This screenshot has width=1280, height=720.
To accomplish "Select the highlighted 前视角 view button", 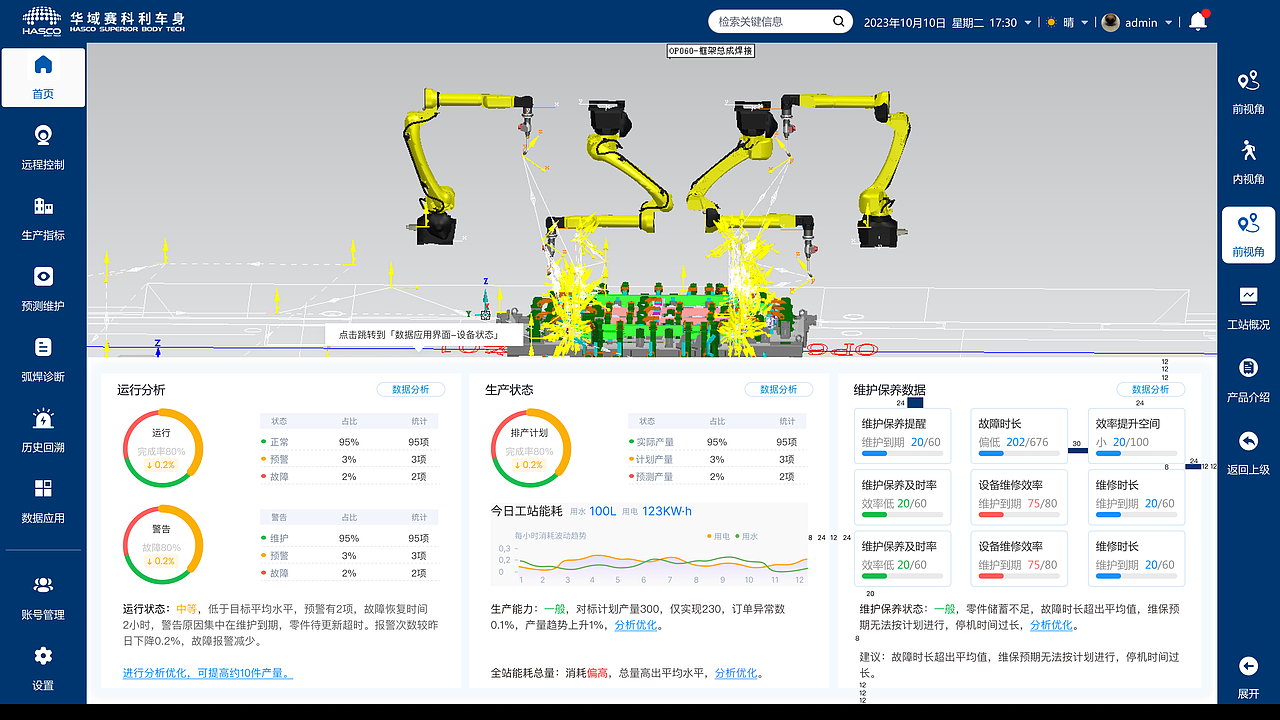I will [x=1248, y=235].
